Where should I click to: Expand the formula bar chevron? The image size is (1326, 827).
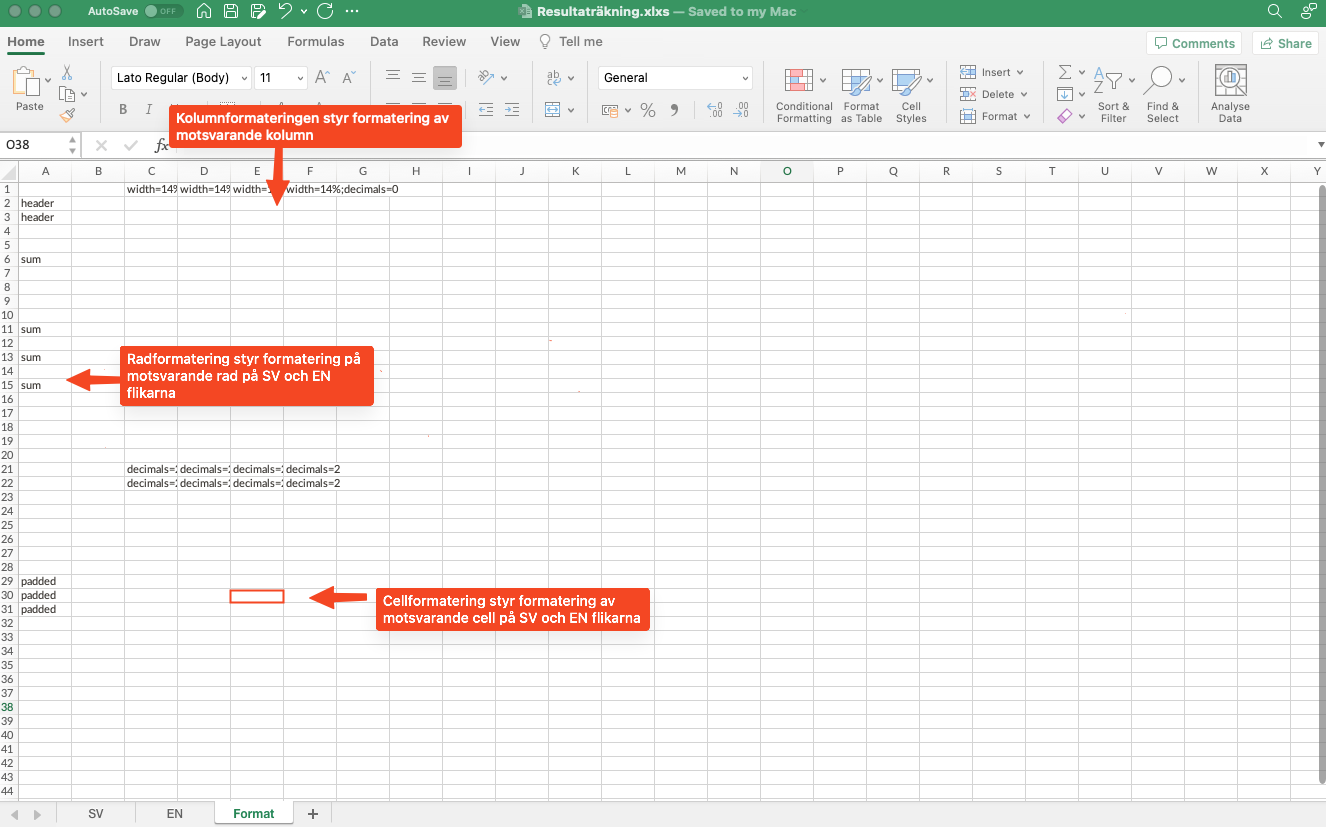click(x=1319, y=145)
